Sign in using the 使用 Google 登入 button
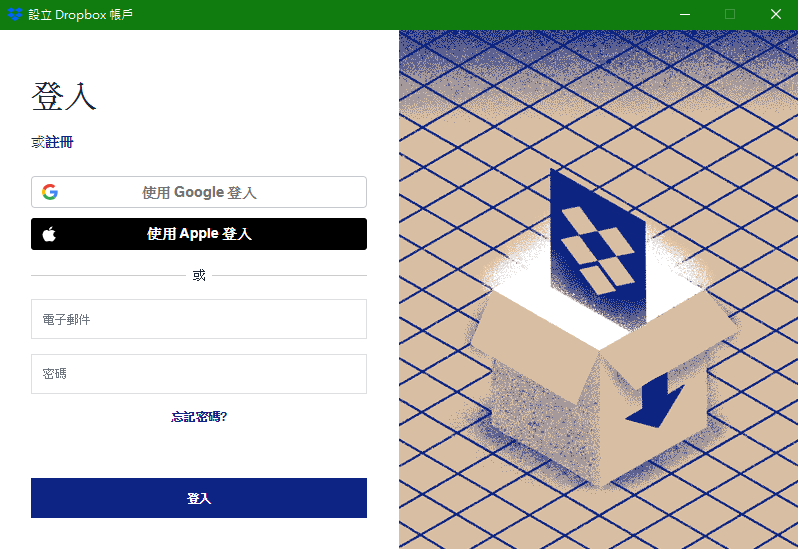The height and width of the screenshot is (549, 798). pyautogui.click(x=199, y=192)
